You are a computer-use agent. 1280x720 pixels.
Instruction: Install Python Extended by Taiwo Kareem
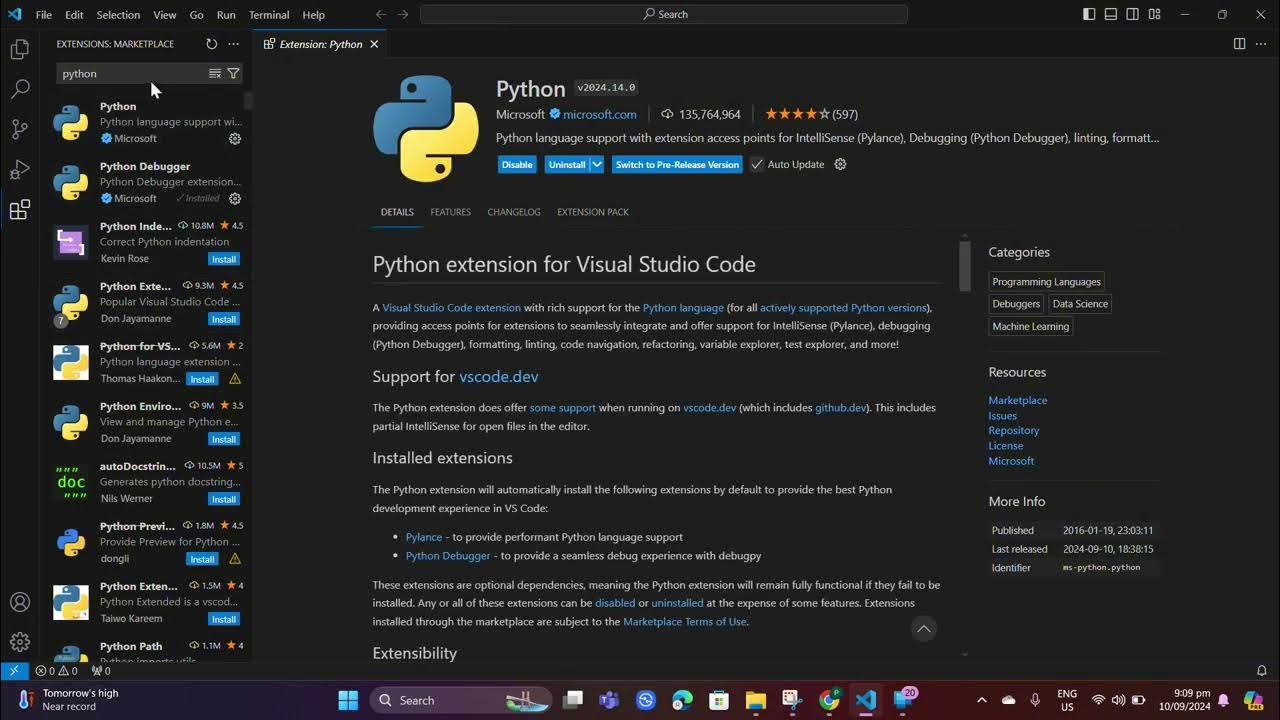pos(224,619)
